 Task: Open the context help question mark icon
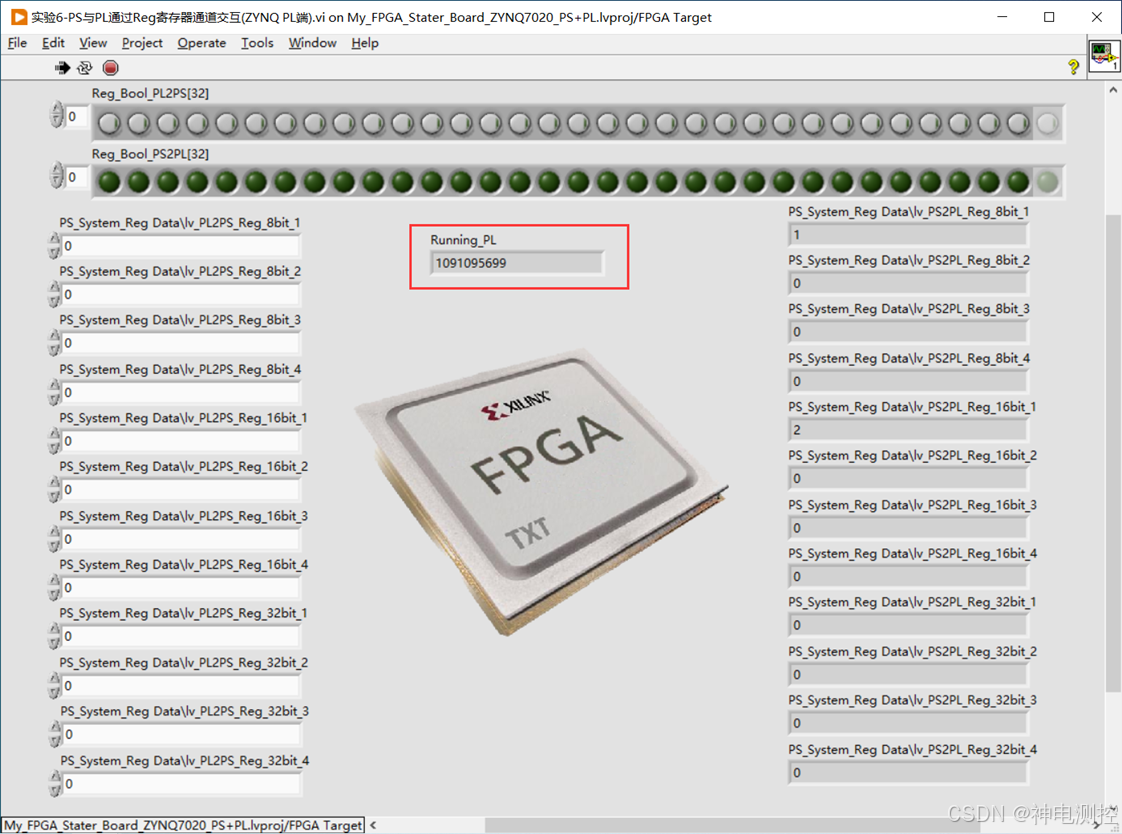pyautogui.click(x=1073, y=67)
